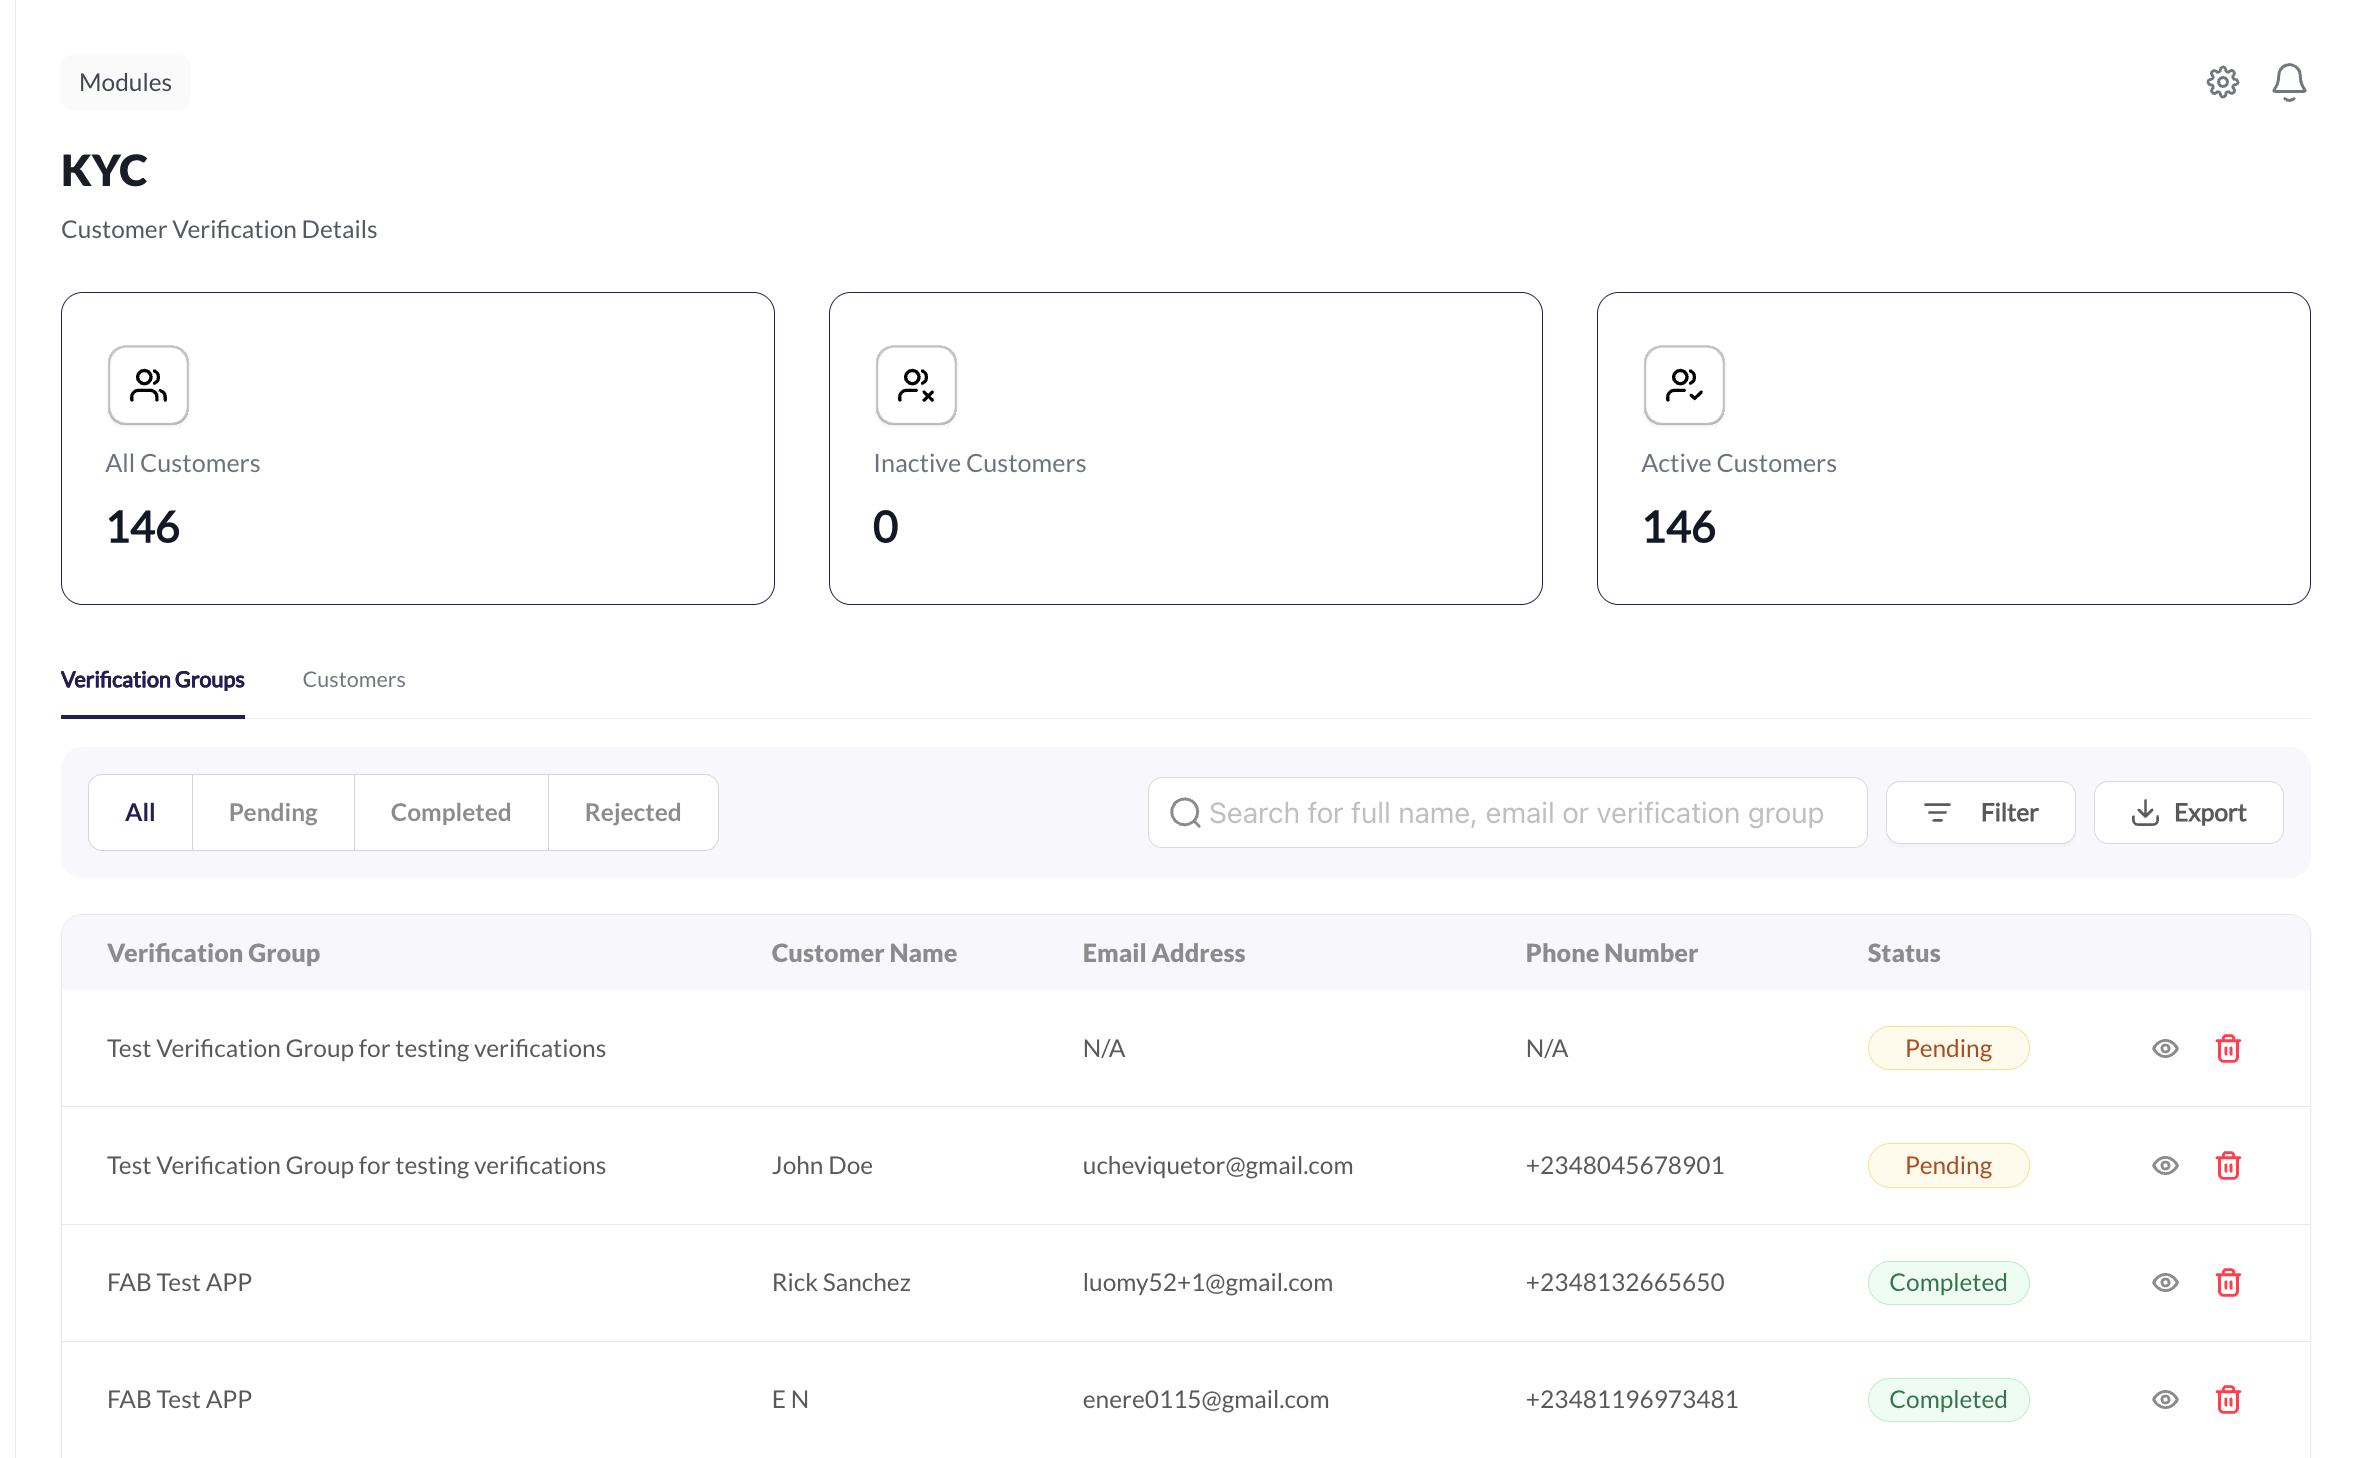Click the Modules button
The height and width of the screenshot is (1458, 2356).
[124, 82]
